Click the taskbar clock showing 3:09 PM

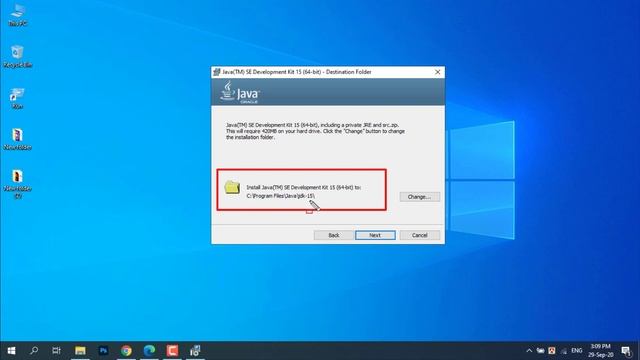tap(600, 351)
